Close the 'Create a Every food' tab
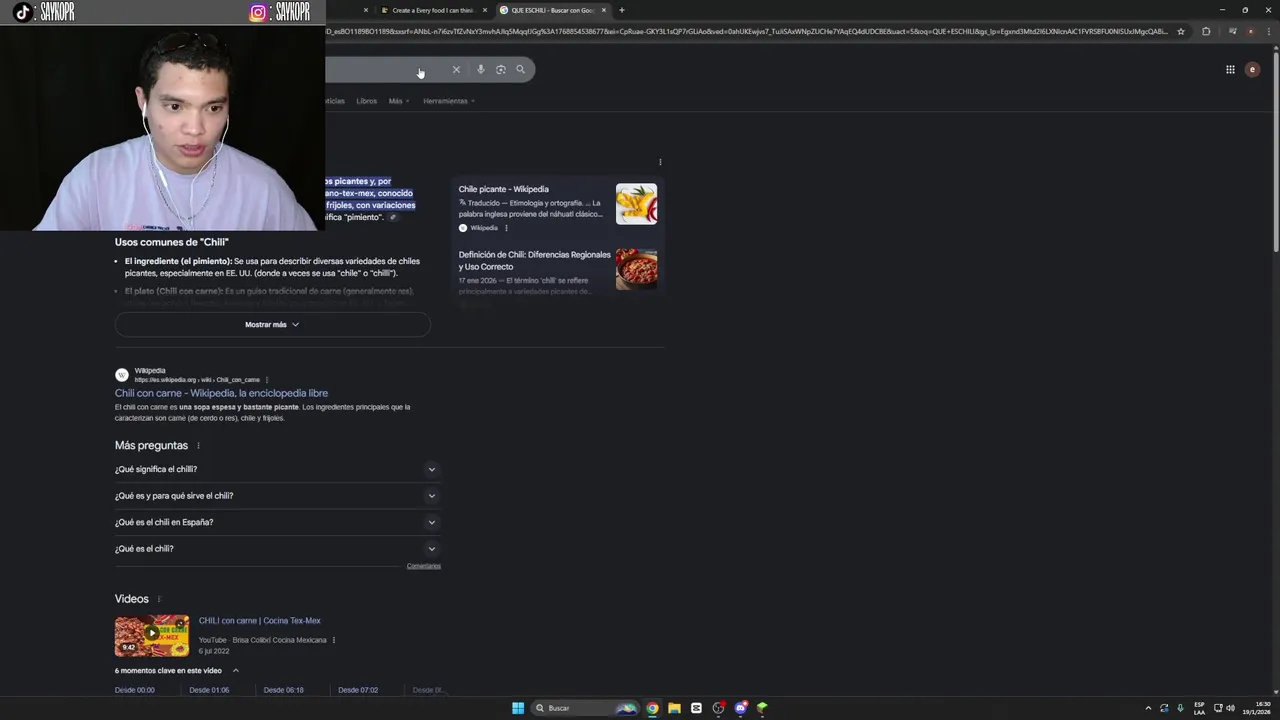1280x720 pixels. (x=485, y=10)
